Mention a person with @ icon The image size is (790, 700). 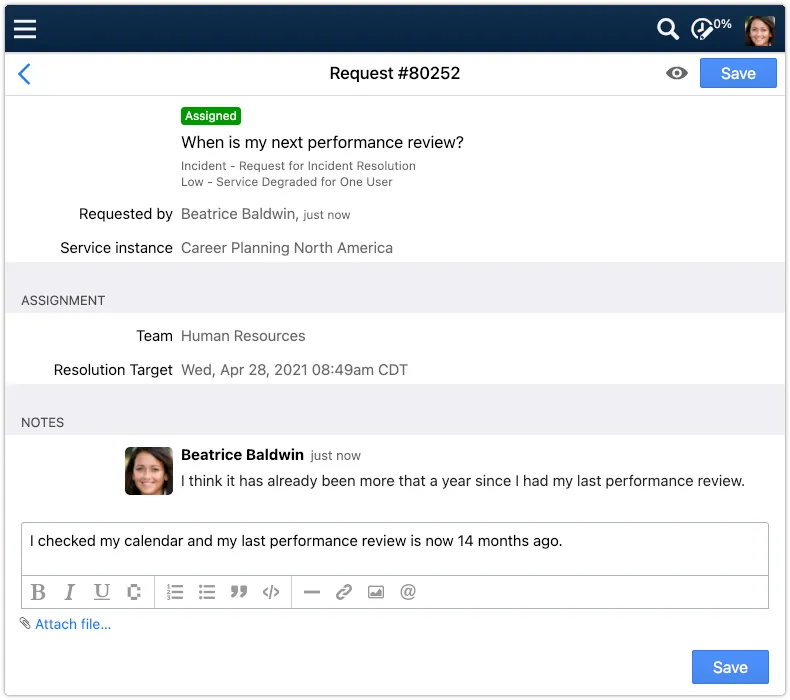408,592
